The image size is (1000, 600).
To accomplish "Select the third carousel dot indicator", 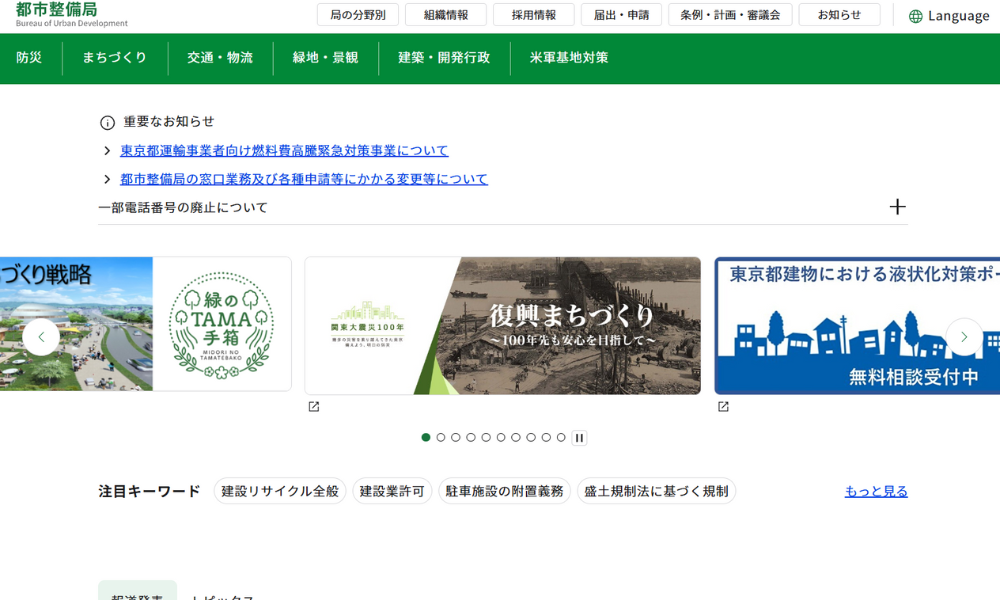I will coord(455,437).
